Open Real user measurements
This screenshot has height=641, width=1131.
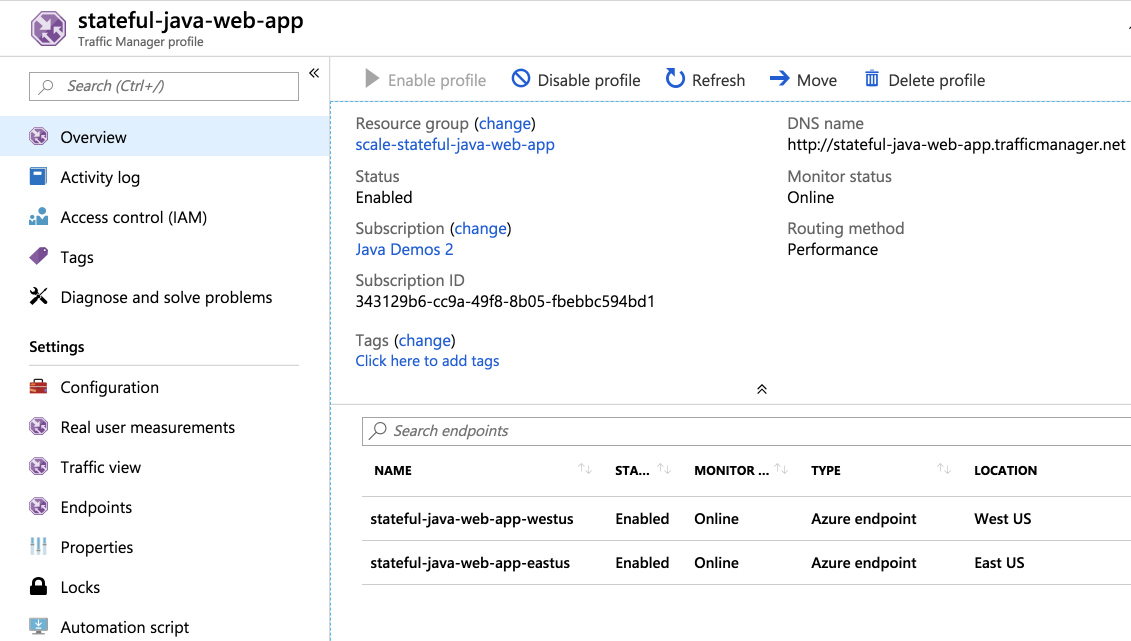pyautogui.click(x=148, y=428)
